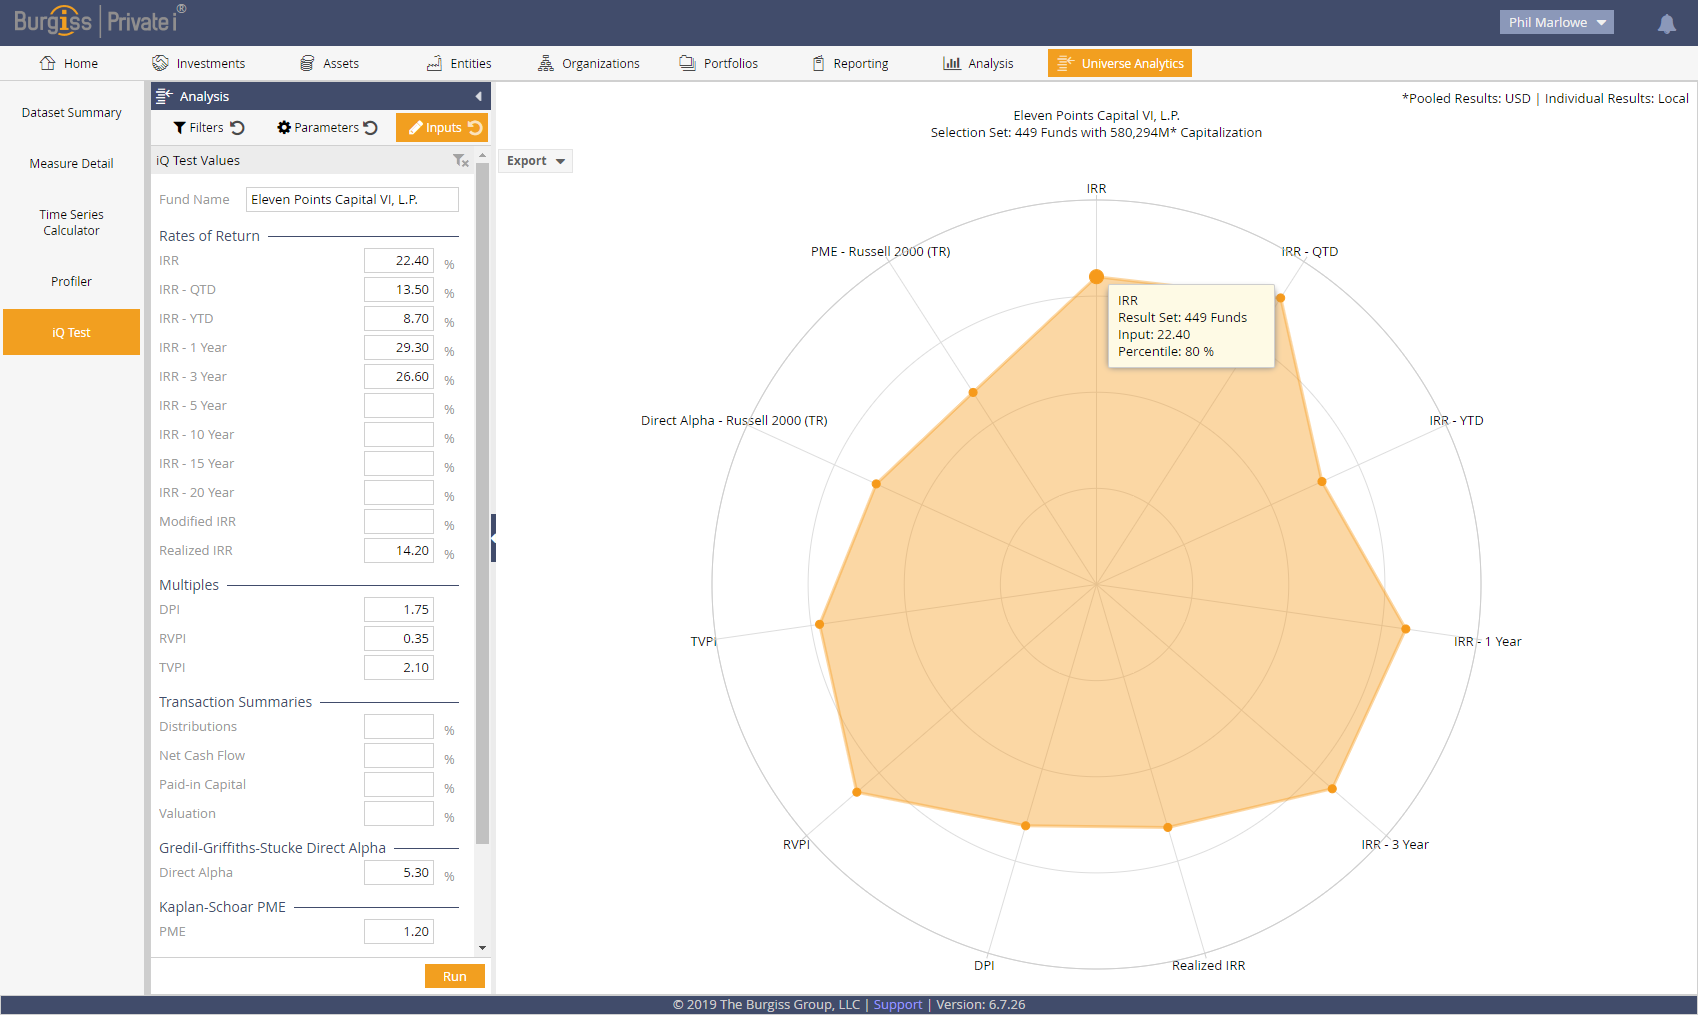Viewport: 1698px width, 1015px height.
Task: Reset parameters with the undo arrow
Action: 370,128
